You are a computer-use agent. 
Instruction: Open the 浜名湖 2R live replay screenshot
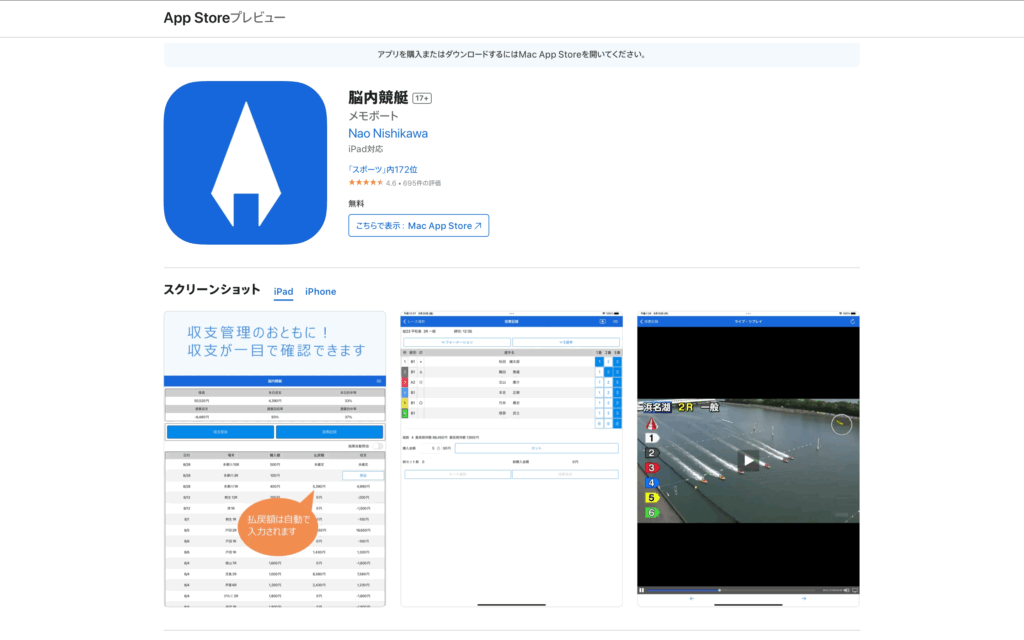[748, 459]
